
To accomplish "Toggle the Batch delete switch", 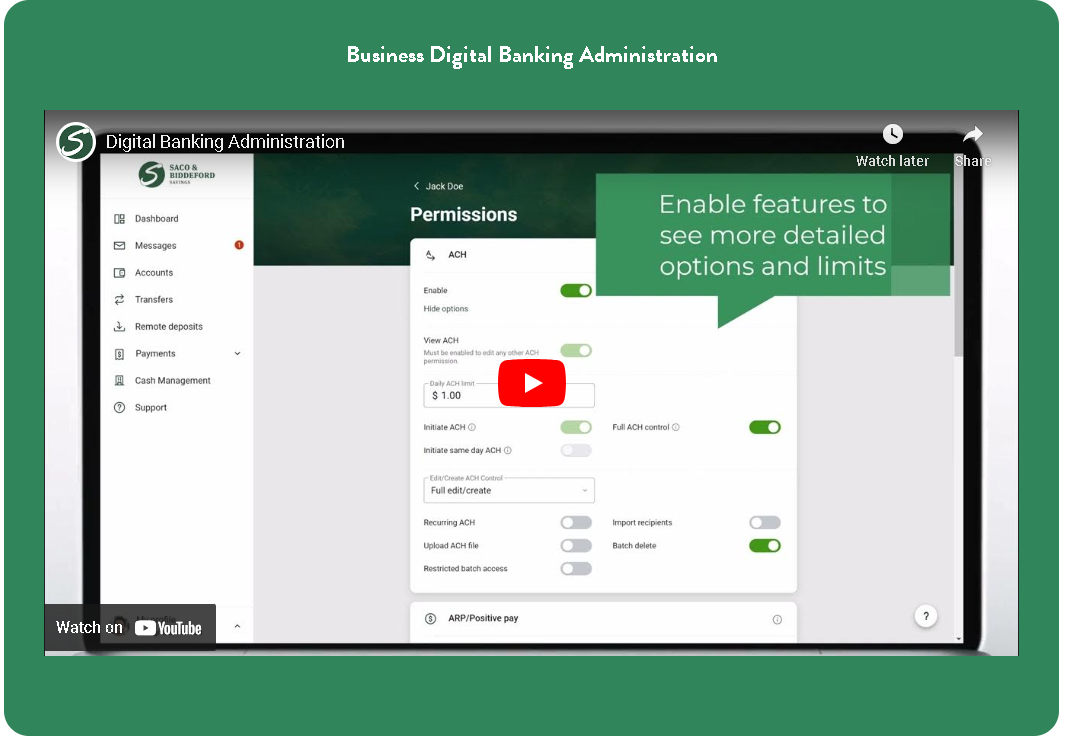I will pos(765,545).
